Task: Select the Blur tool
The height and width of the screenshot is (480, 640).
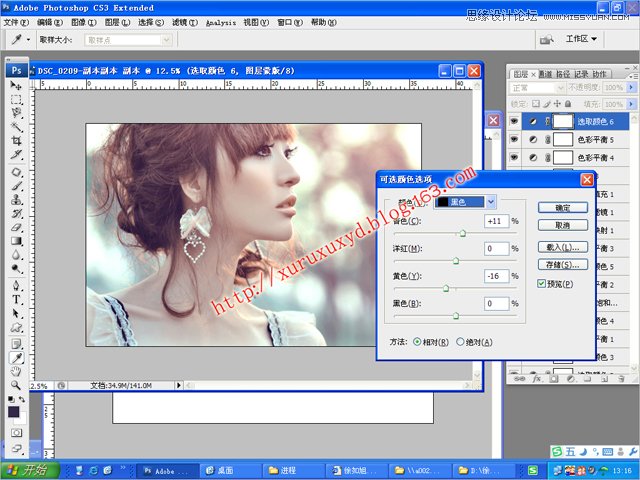Action: pyautogui.click(x=16, y=255)
